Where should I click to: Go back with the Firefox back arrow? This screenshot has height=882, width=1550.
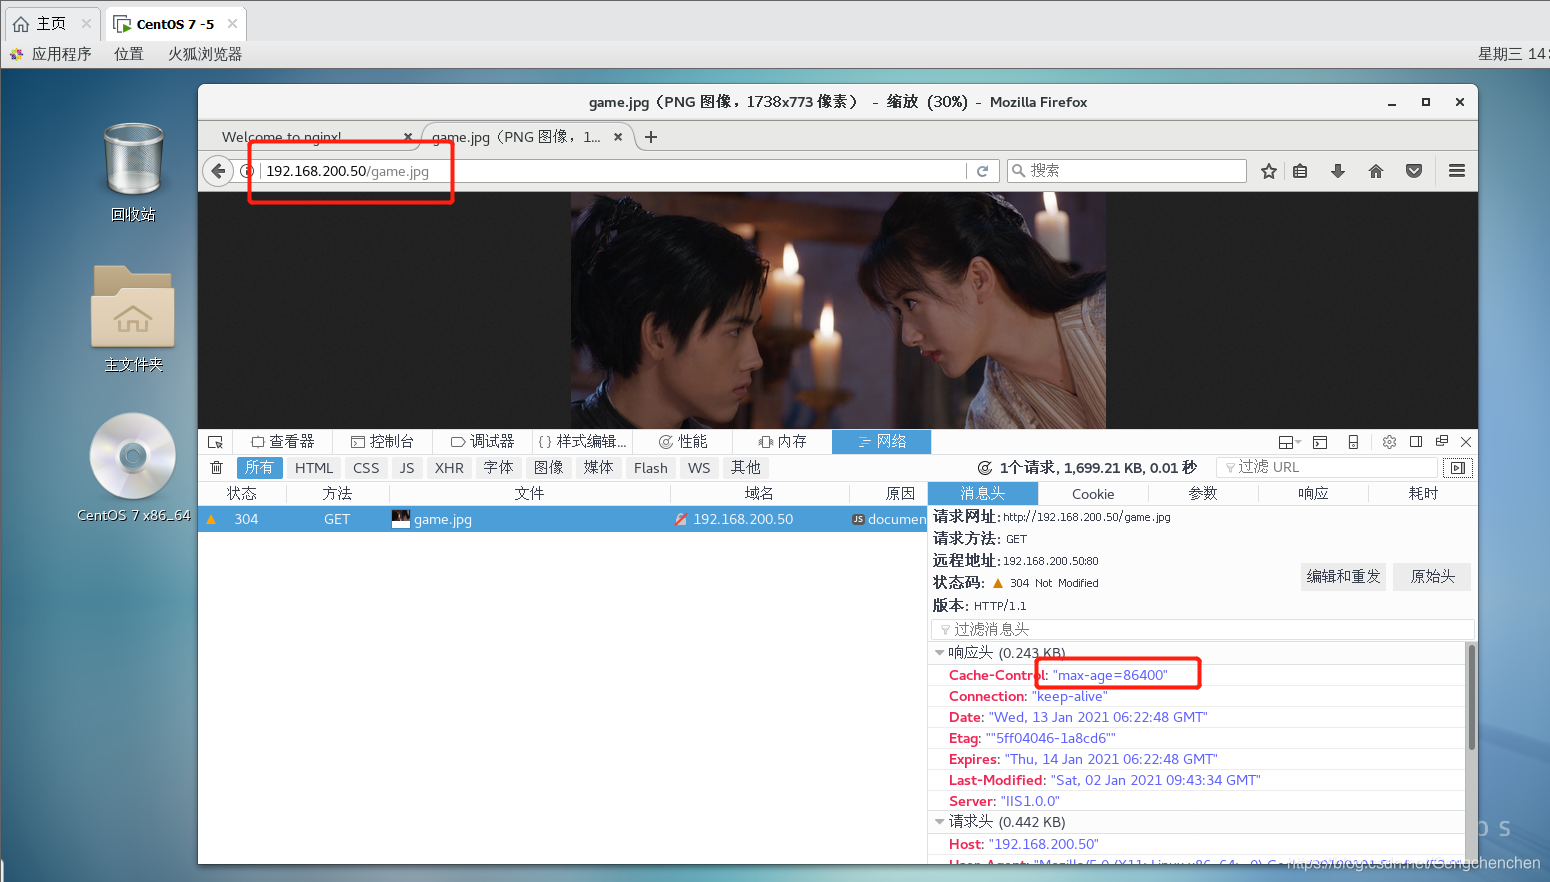(218, 171)
